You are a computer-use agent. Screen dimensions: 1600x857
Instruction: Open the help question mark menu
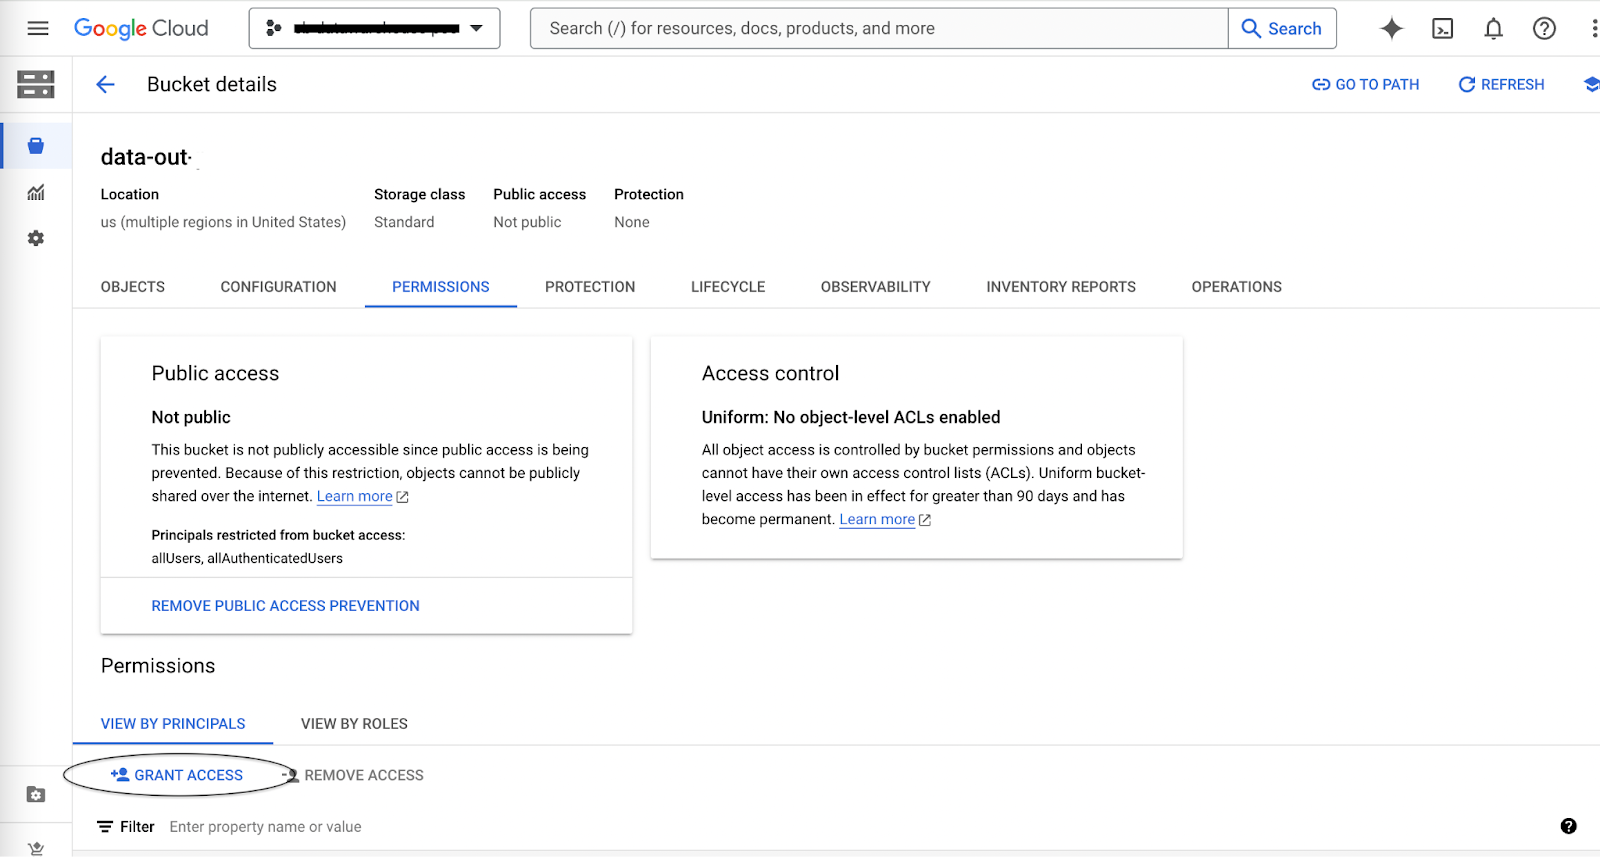click(1544, 28)
